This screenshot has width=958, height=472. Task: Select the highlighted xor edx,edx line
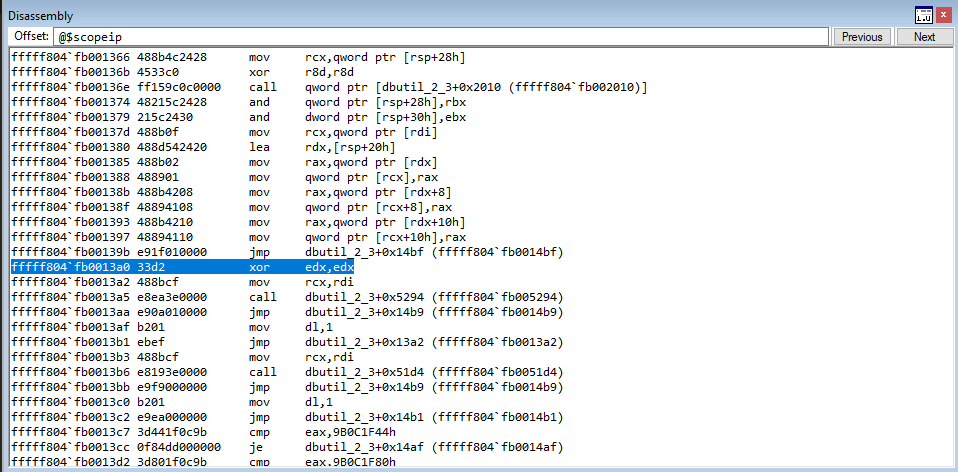coord(183,267)
